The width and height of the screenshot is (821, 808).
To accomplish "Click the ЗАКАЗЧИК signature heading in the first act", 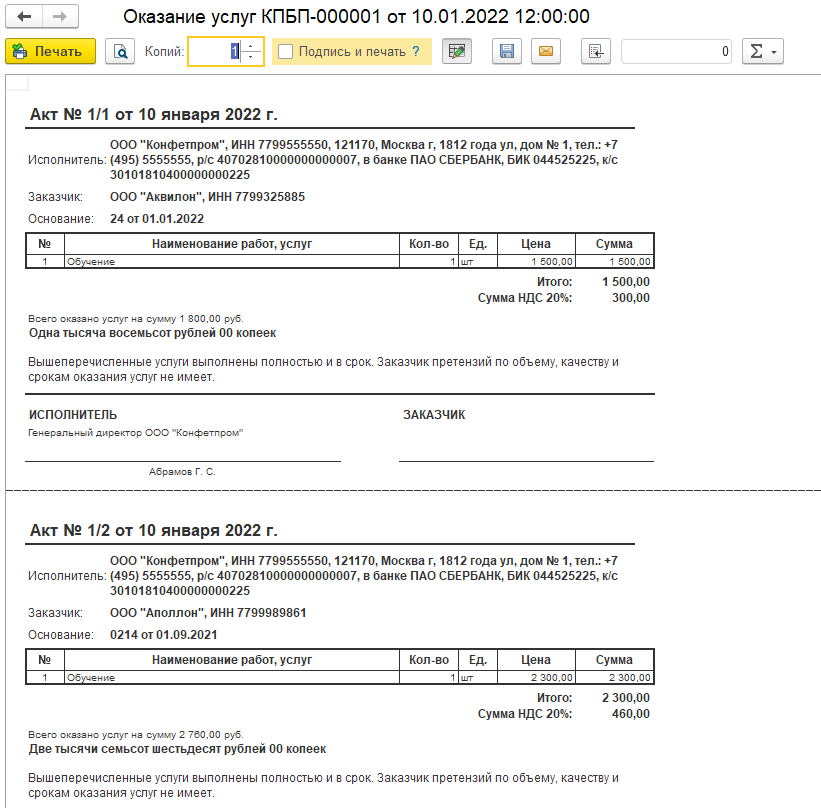I will point(434,415).
